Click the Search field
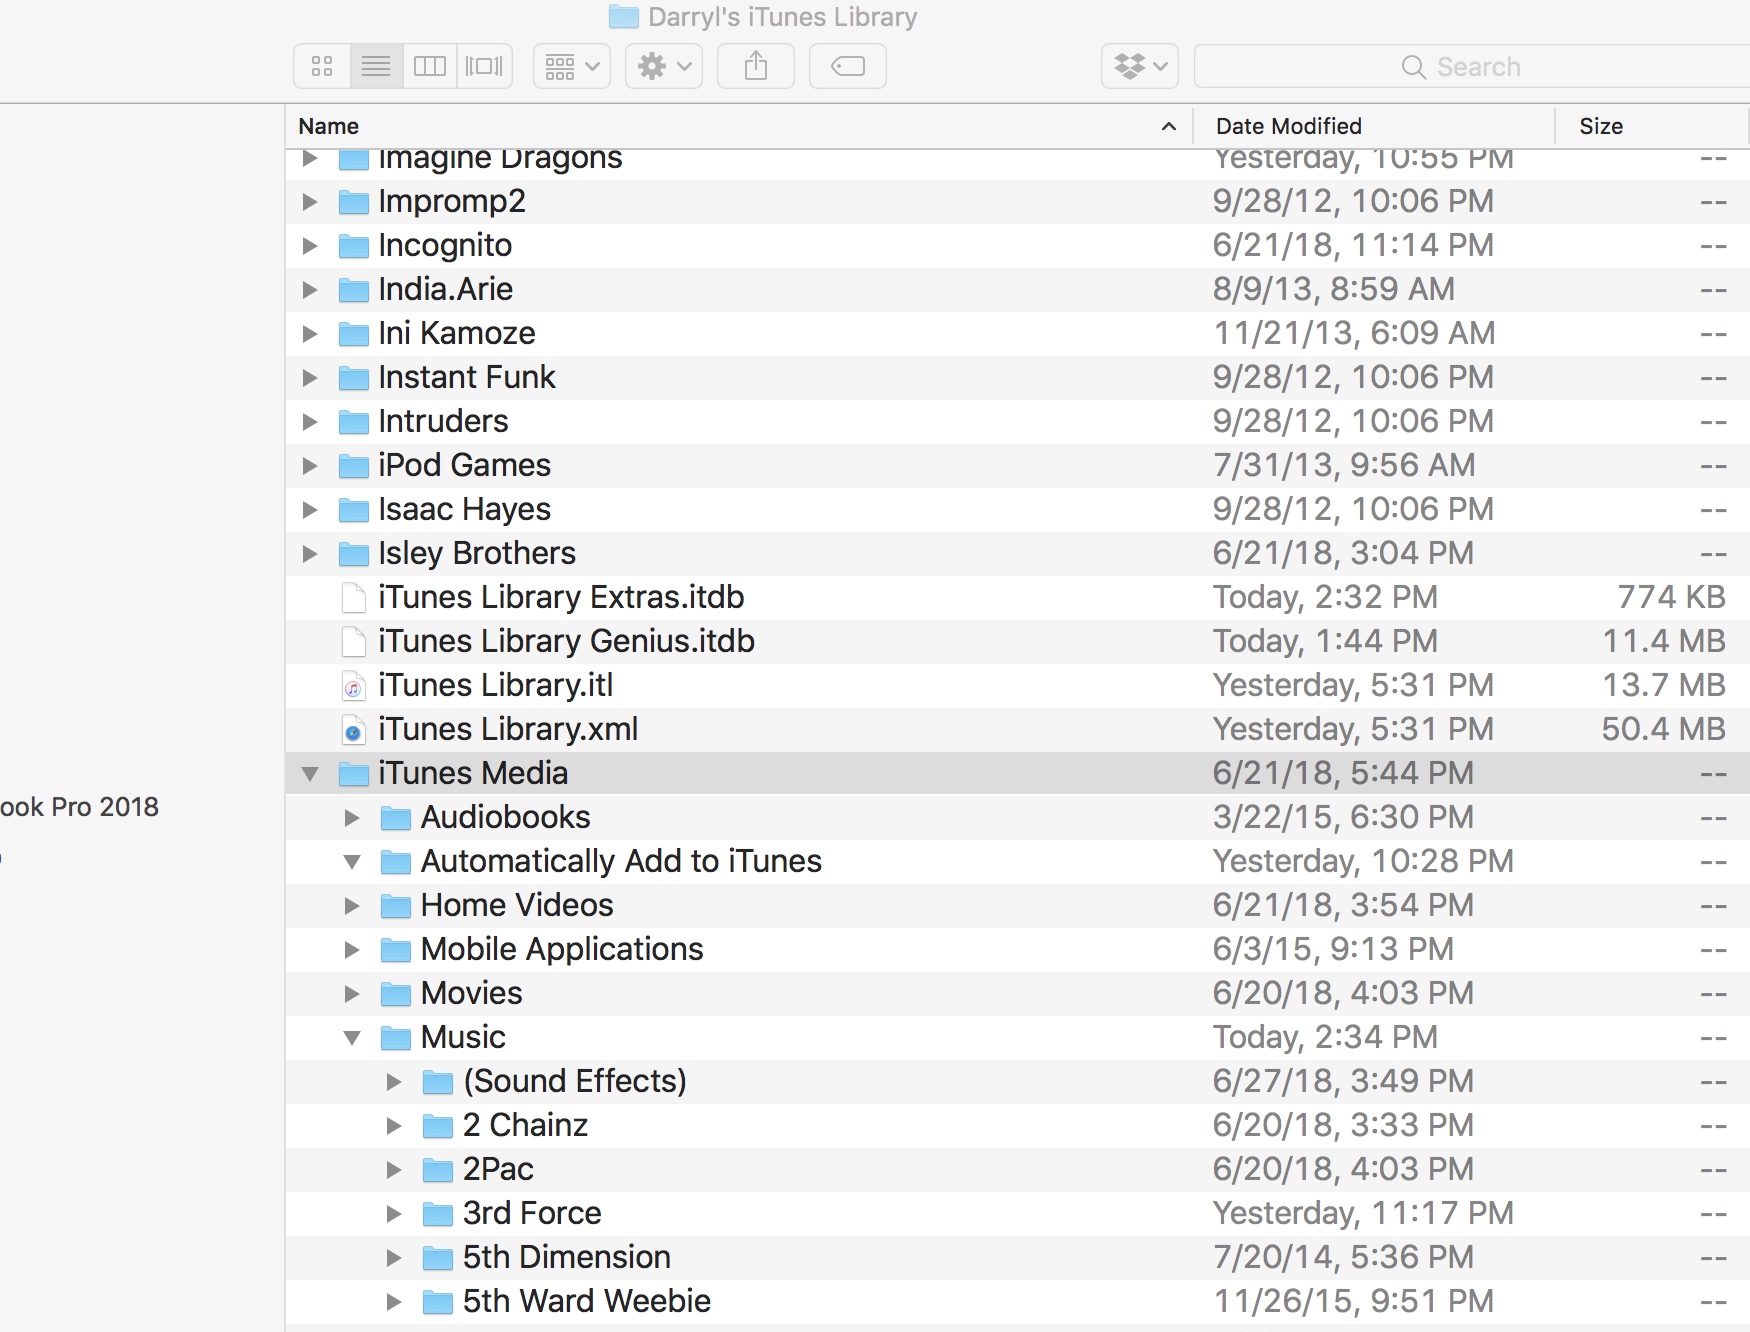The image size is (1750, 1332). pos(1472,66)
